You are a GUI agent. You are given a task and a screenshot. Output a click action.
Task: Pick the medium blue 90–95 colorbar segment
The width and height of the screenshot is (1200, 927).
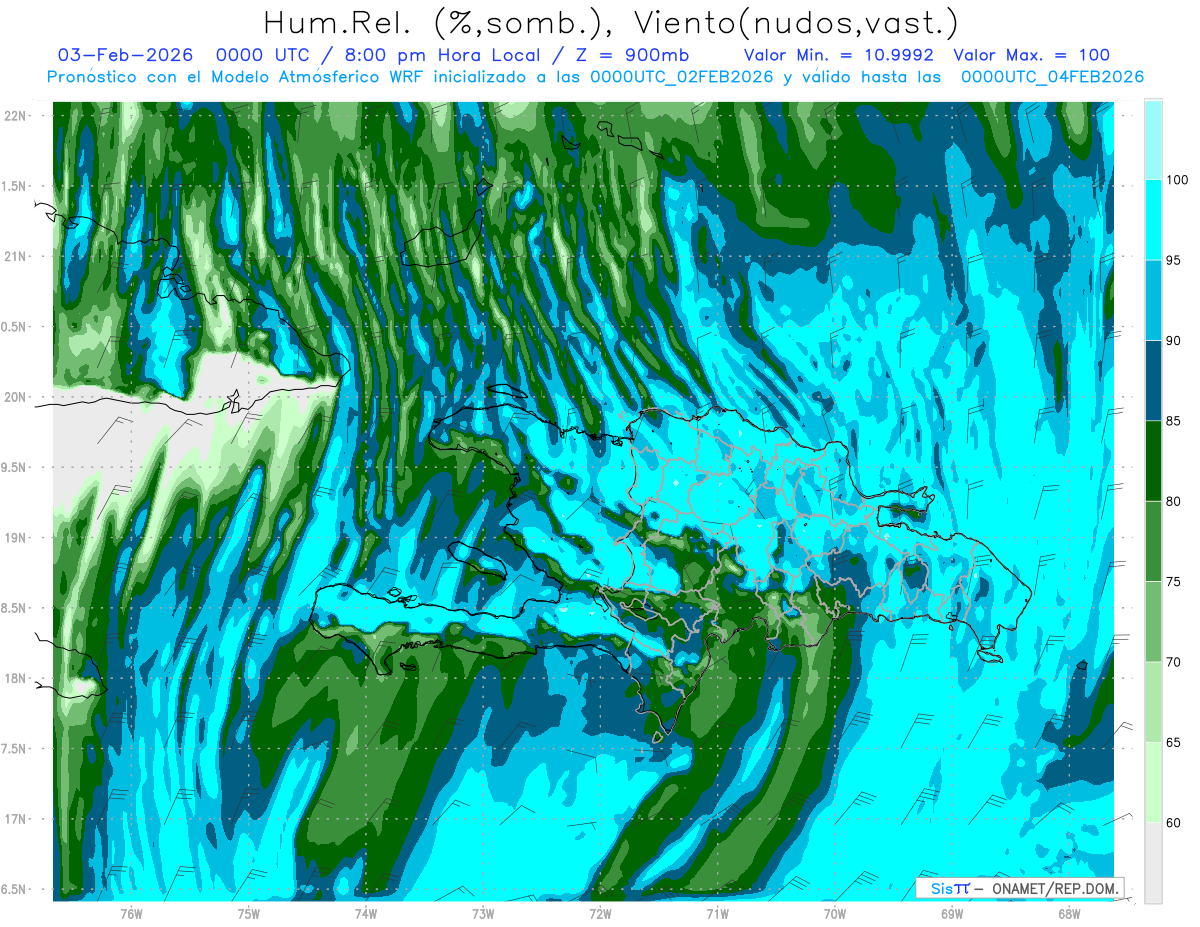pos(1153,300)
